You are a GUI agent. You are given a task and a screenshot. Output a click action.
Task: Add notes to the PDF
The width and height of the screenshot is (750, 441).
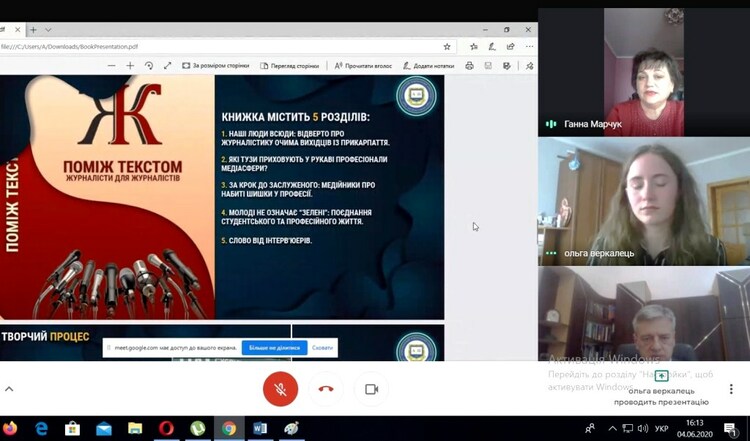431,65
